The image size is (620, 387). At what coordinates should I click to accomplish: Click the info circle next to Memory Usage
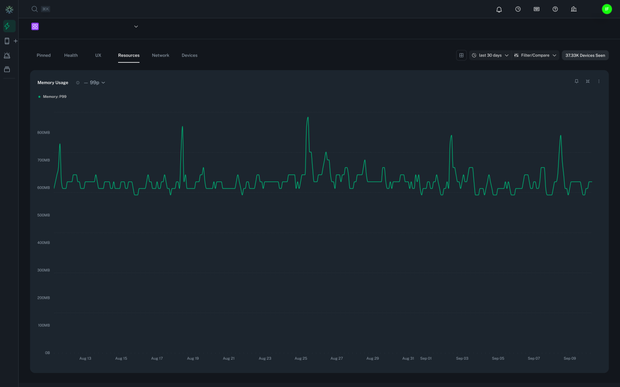pos(78,83)
